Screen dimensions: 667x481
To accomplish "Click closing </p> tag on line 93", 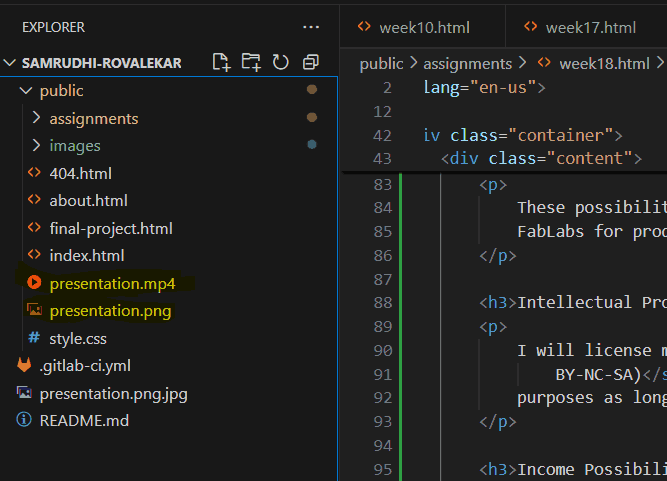I will tap(498, 422).
